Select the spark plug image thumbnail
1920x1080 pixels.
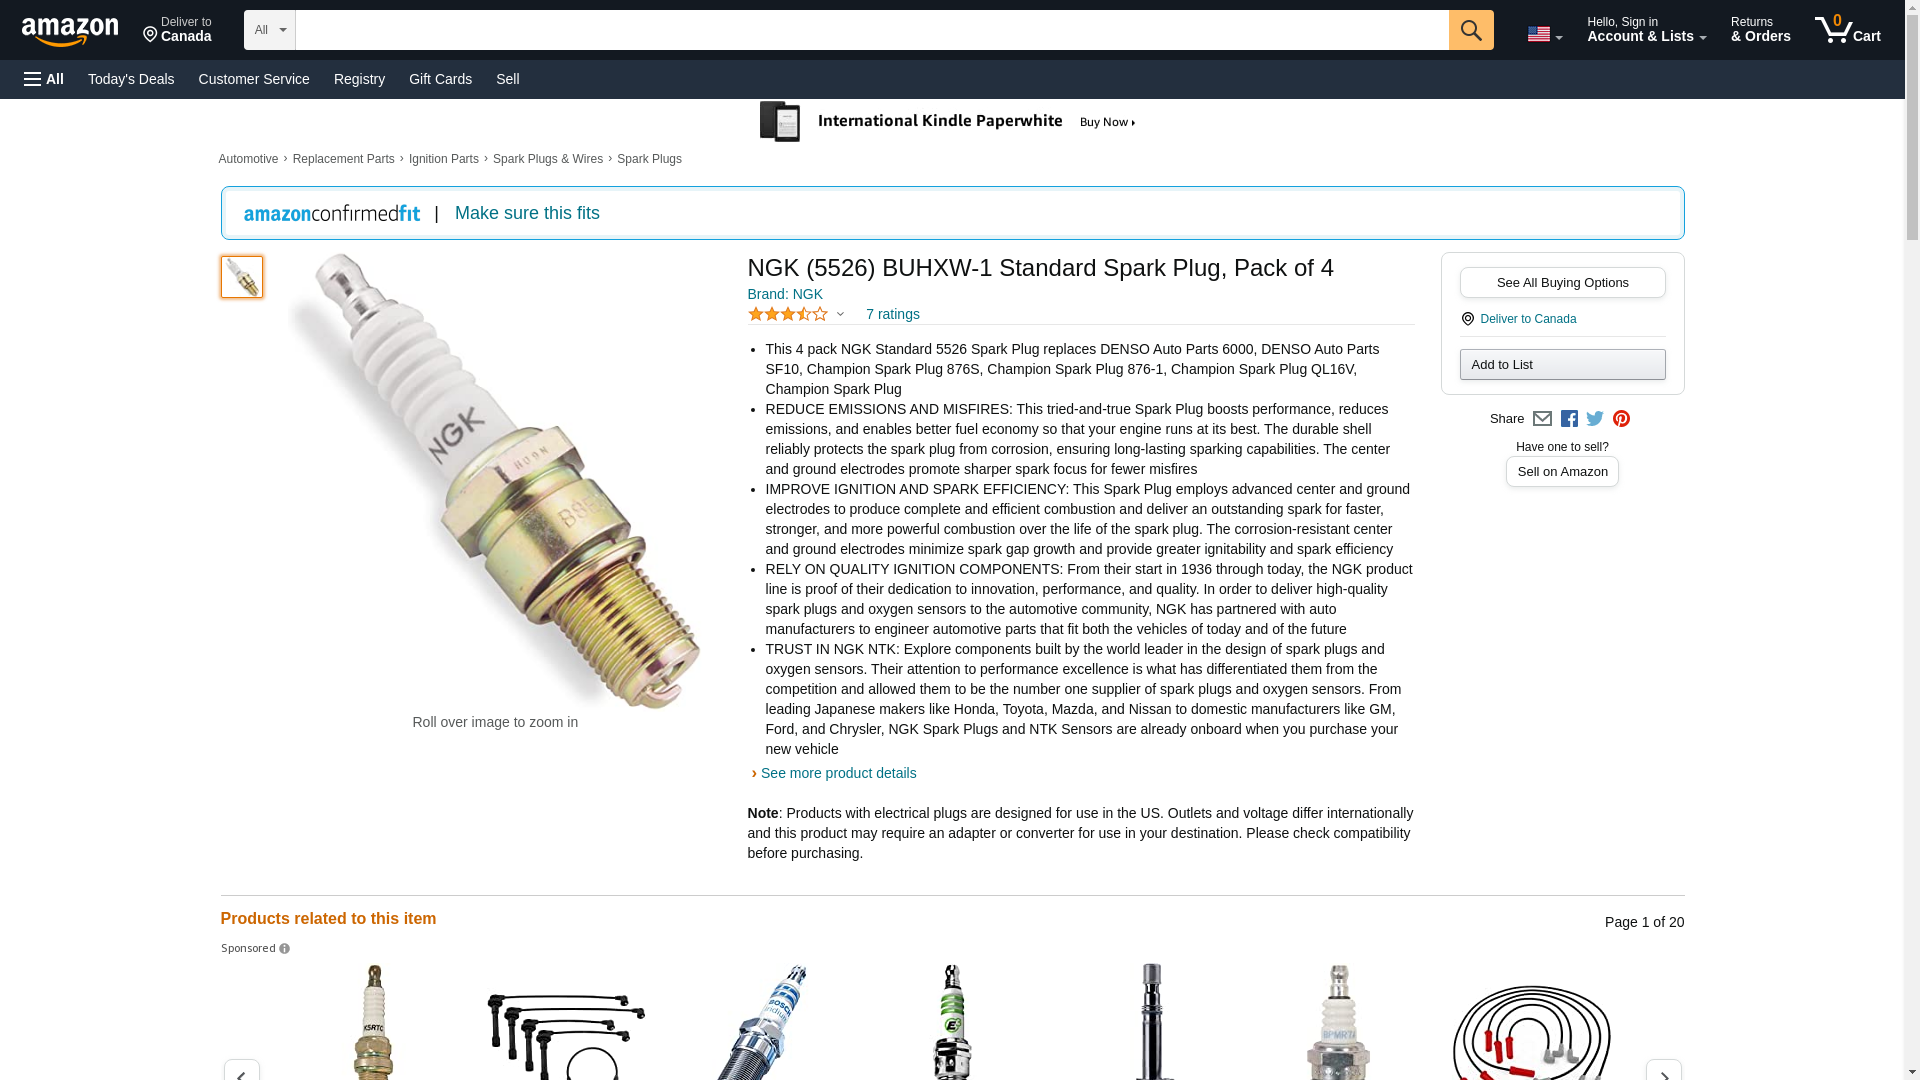point(242,277)
